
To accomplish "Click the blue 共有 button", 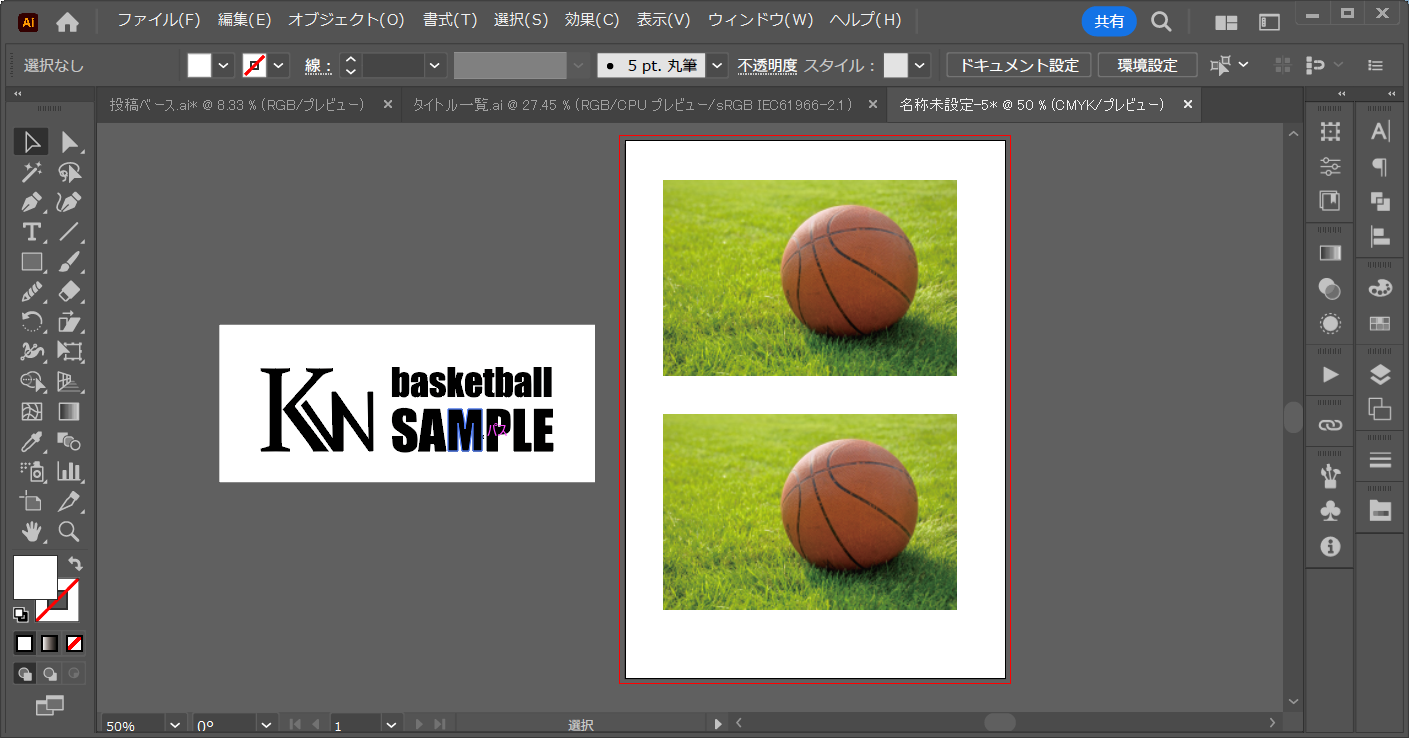I will tap(1108, 21).
